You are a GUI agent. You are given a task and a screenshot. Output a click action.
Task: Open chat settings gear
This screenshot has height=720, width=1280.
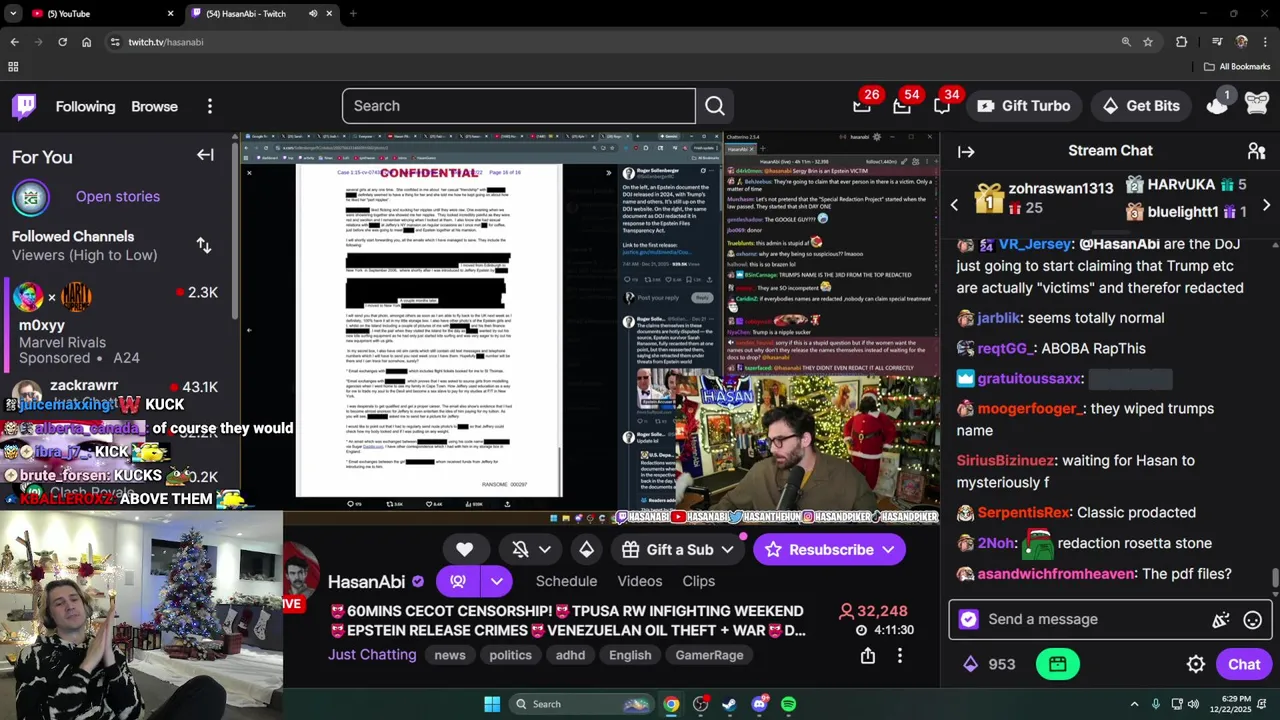pyautogui.click(x=1195, y=664)
